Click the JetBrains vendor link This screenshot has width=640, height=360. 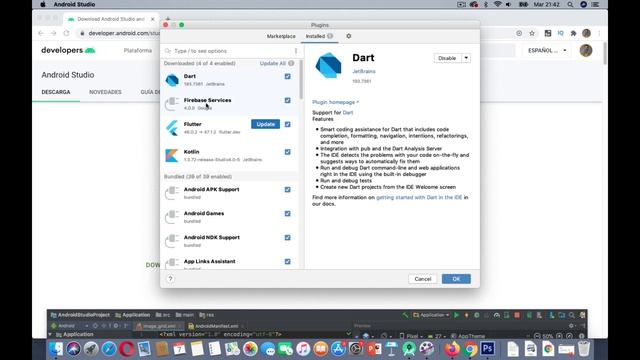point(364,71)
